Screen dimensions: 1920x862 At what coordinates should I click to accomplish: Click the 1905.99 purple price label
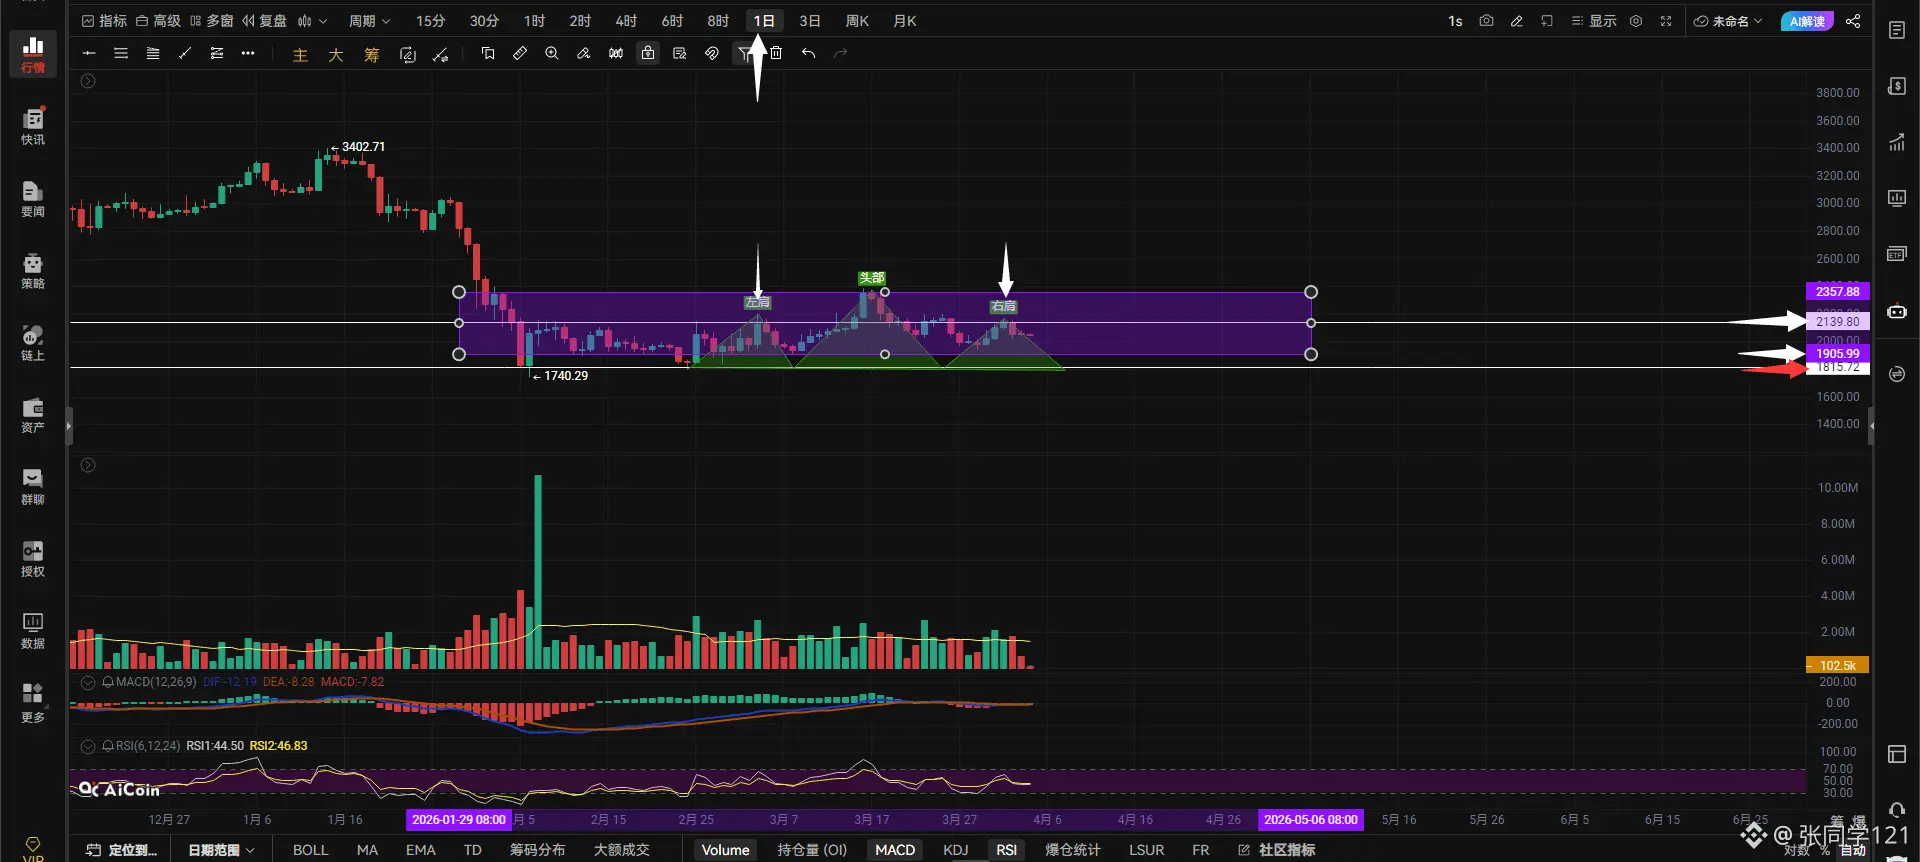[x=1838, y=353]
